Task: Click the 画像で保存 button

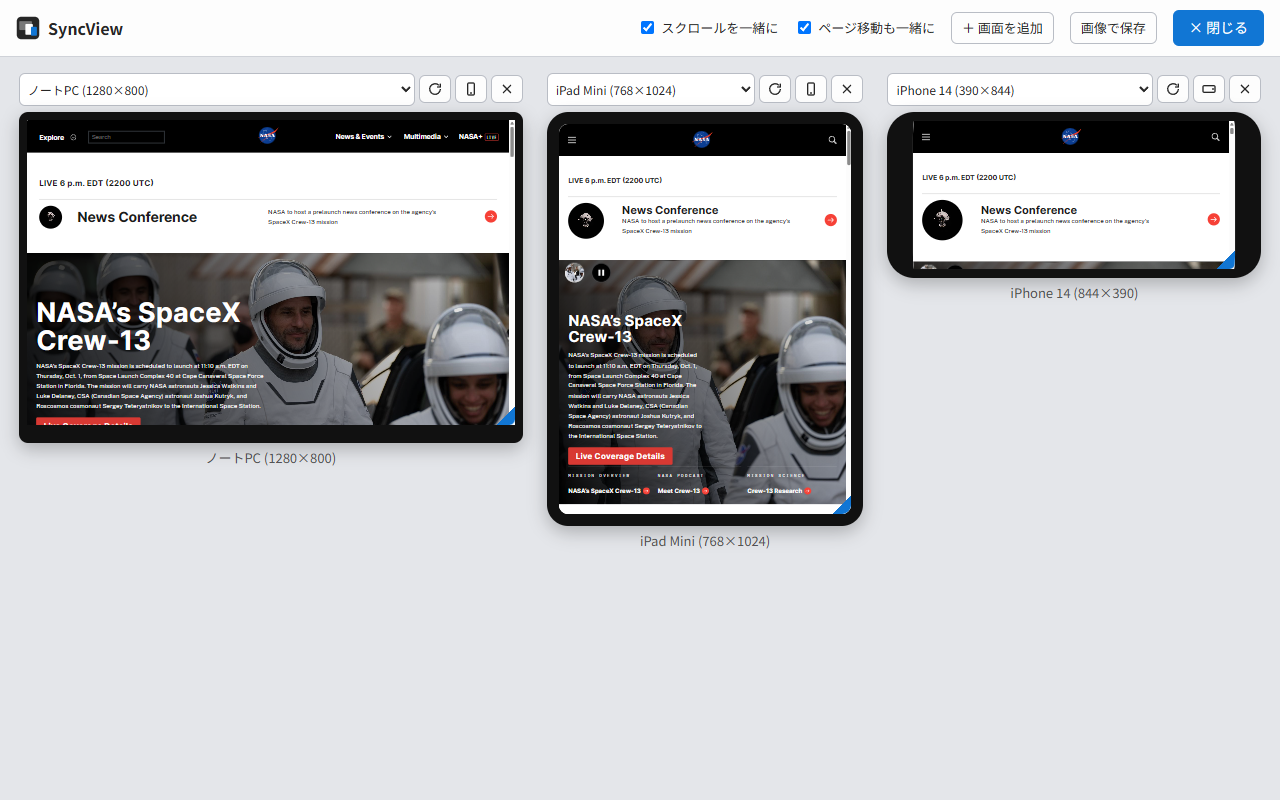Action: coord(1113,28)
